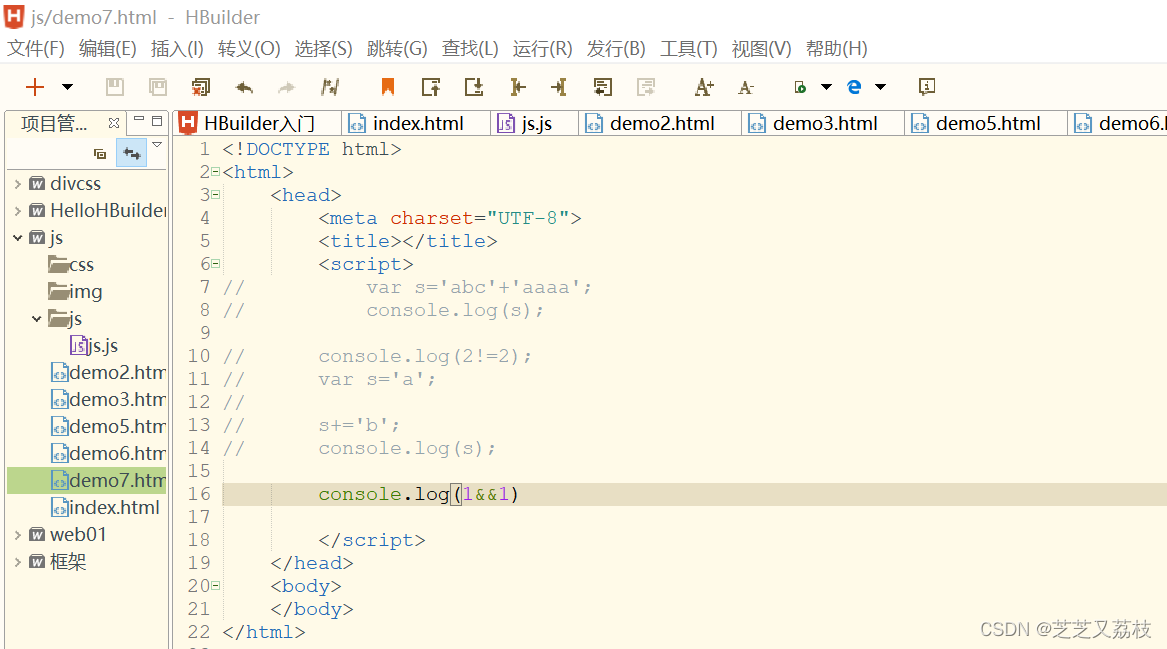Open the 插入(I) menu
1167x649 pixels.
coord(177,49)
